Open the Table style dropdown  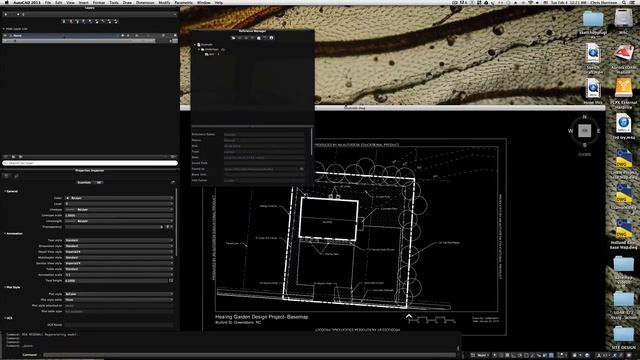pos(119,269)
